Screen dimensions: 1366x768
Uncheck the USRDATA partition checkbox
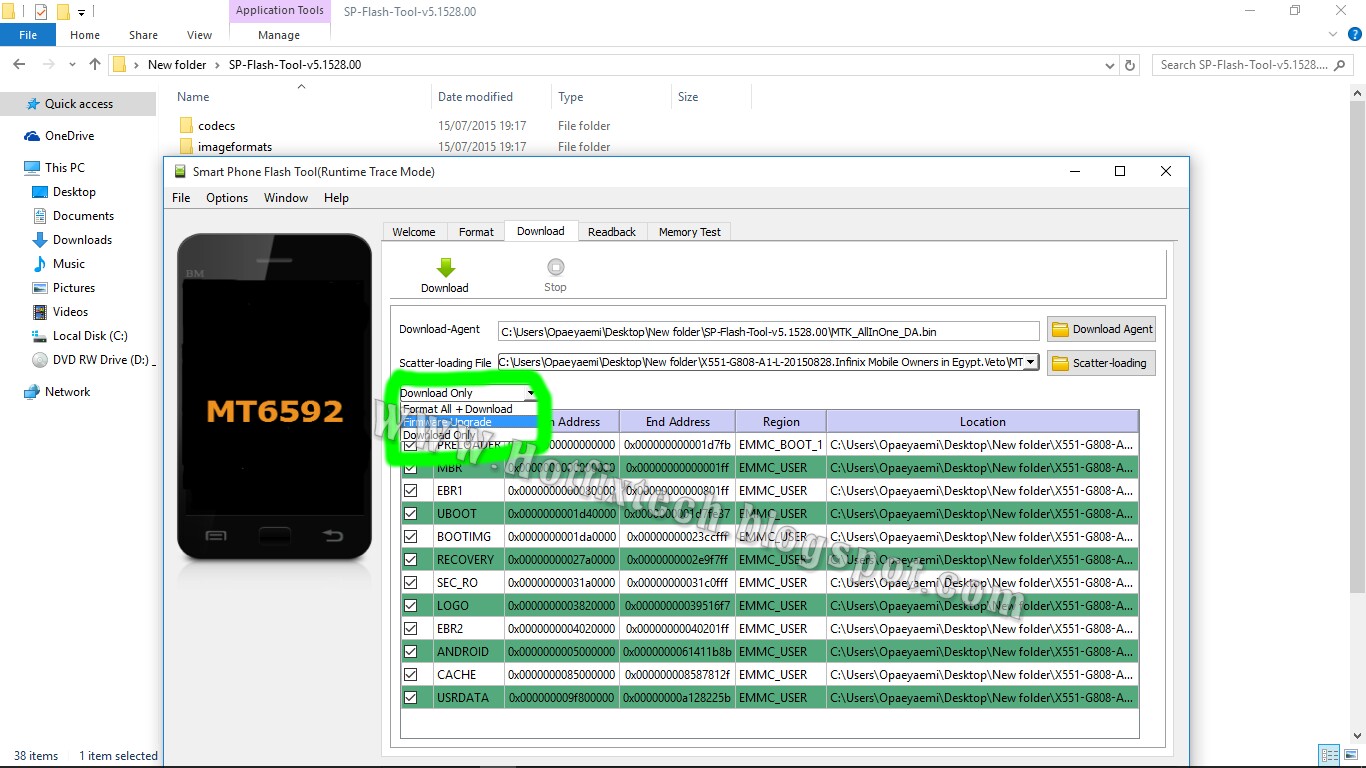click(411, 697)
